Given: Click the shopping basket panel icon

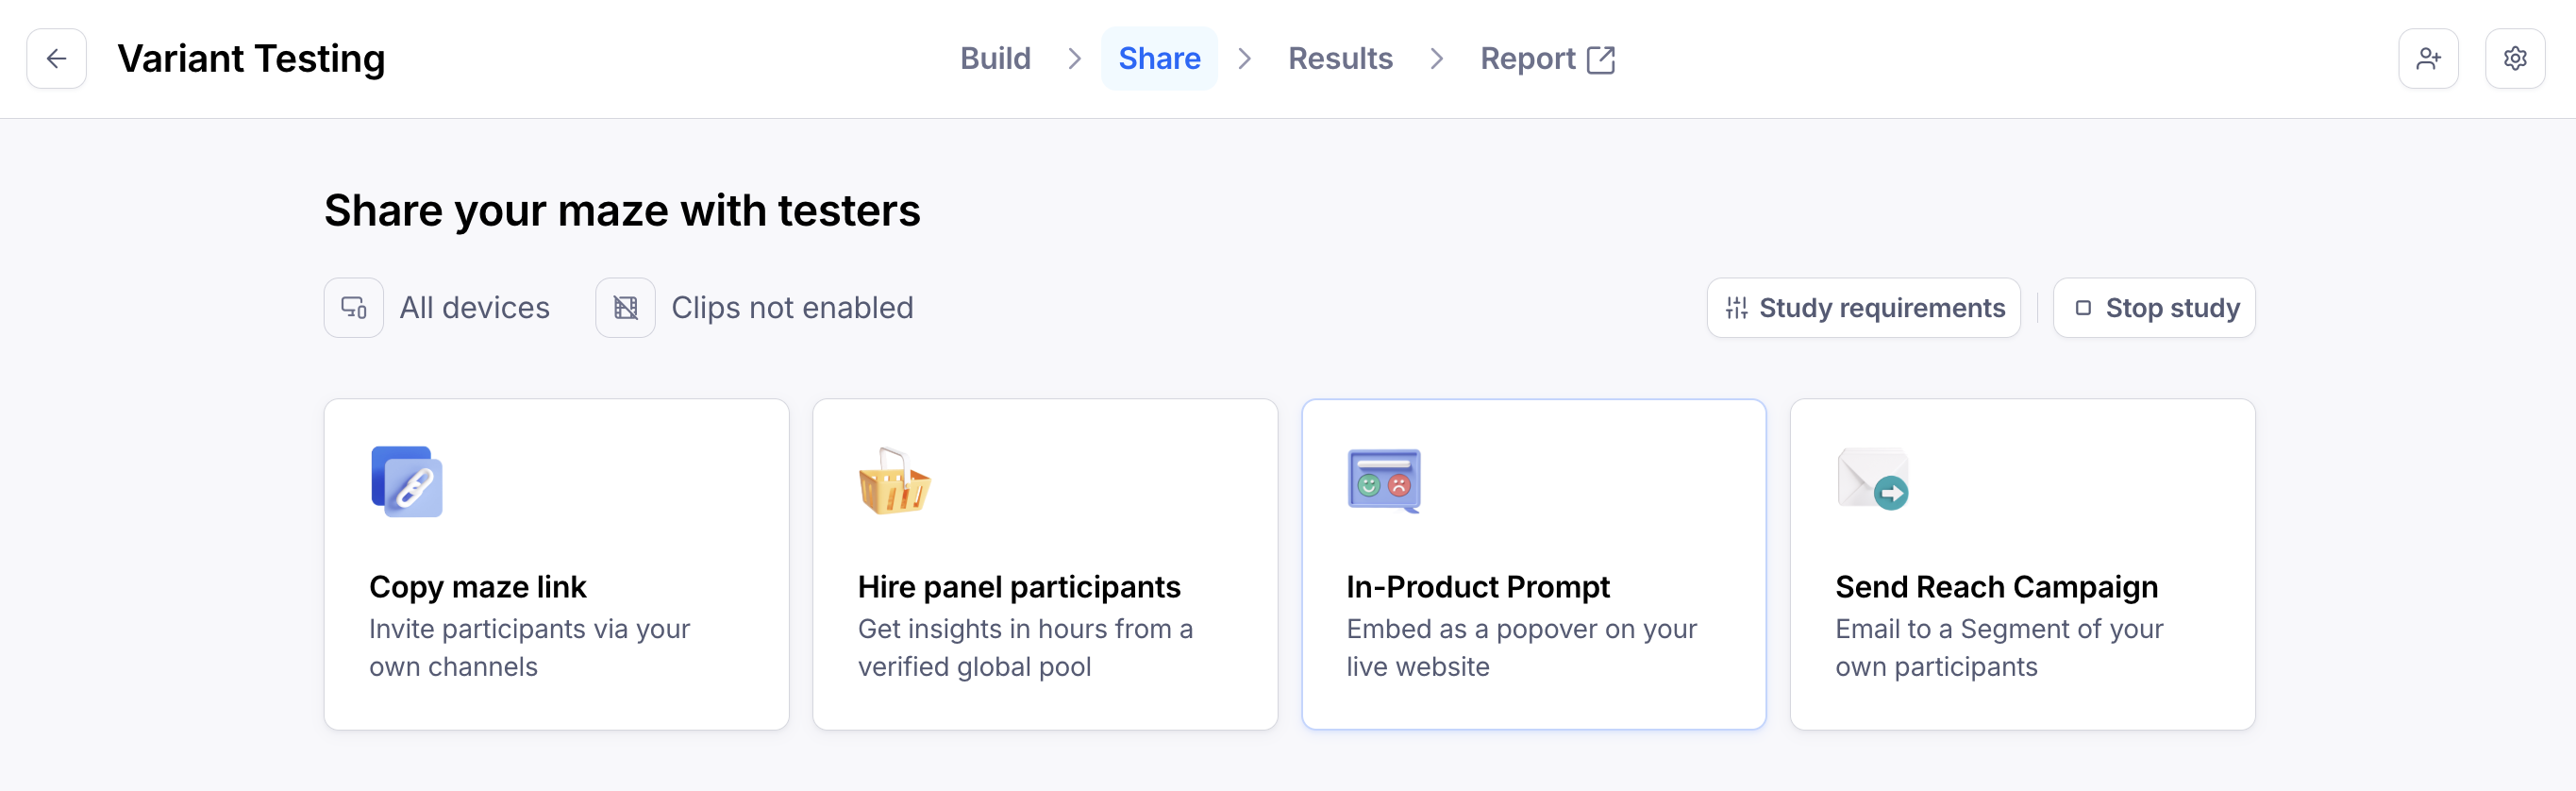Looking at the screenshot, I should tap(894, 482).
